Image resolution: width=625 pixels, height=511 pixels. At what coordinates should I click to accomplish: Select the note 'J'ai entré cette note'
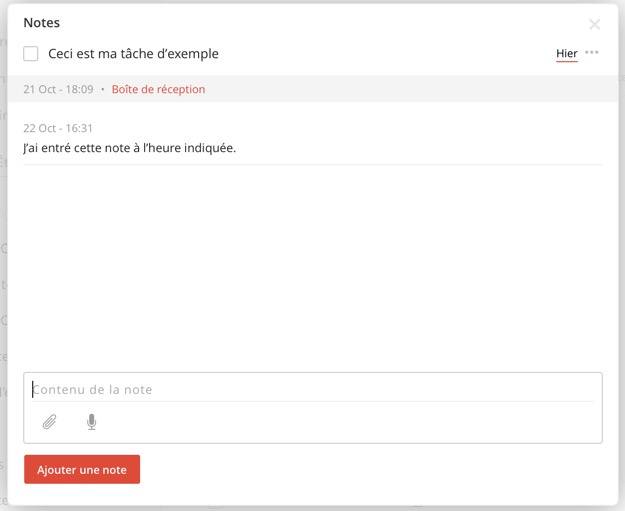(x=130, y=148)
